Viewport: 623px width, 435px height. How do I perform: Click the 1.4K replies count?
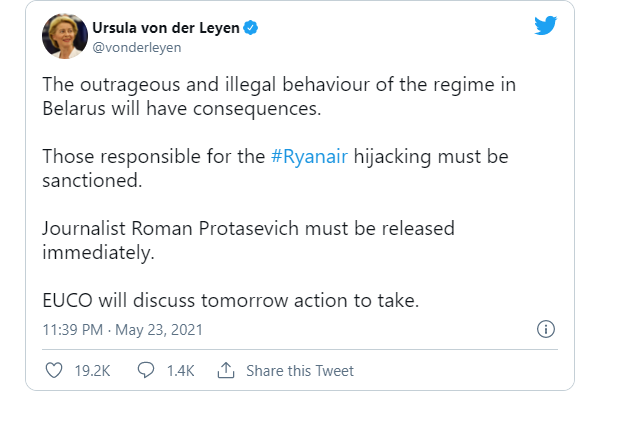tap(180, 371)
